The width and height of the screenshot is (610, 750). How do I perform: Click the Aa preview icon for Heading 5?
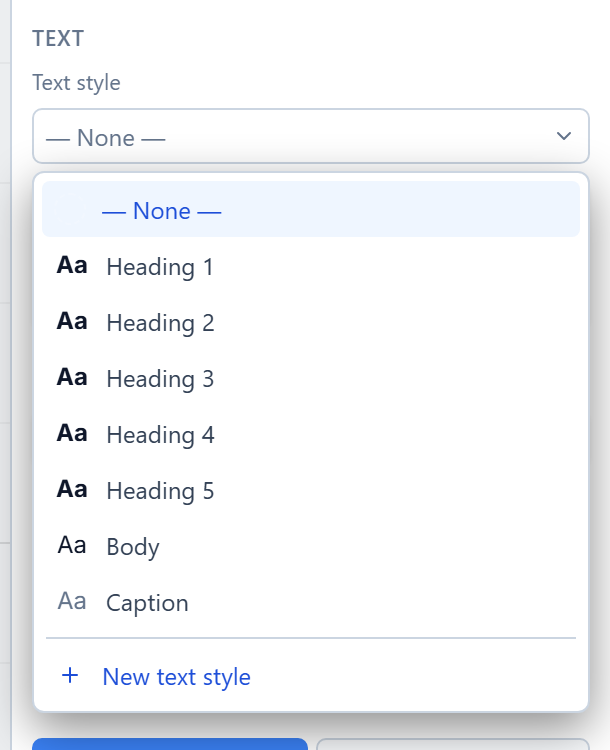(x=72, y=489)
